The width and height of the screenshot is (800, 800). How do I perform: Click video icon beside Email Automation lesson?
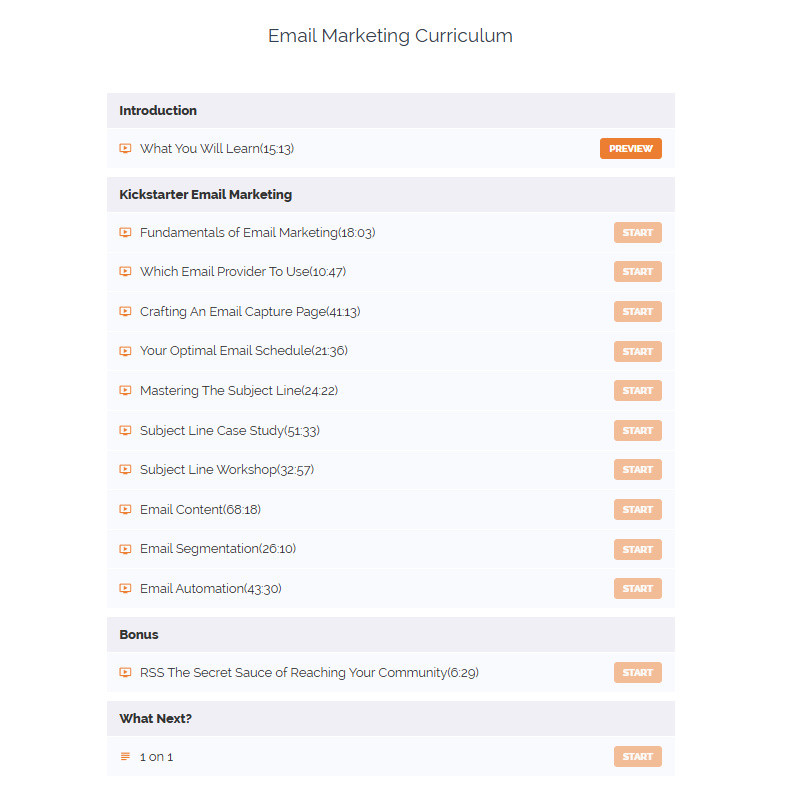coord(125,589)
